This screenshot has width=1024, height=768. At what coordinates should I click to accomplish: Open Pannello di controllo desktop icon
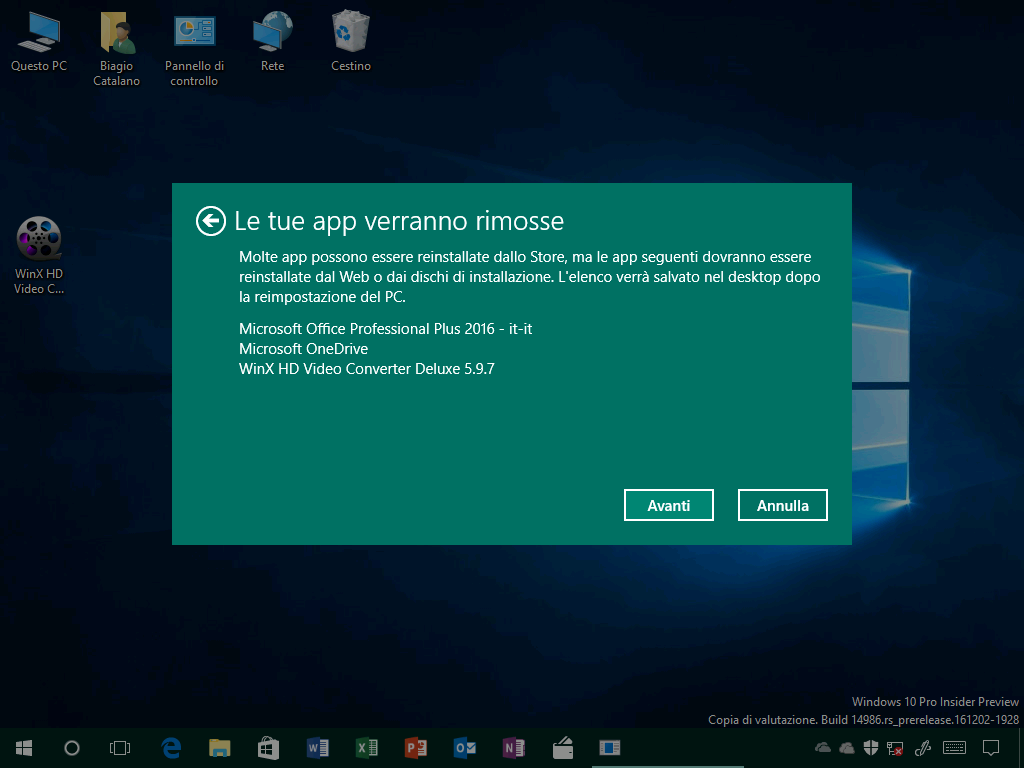(194, 49)
